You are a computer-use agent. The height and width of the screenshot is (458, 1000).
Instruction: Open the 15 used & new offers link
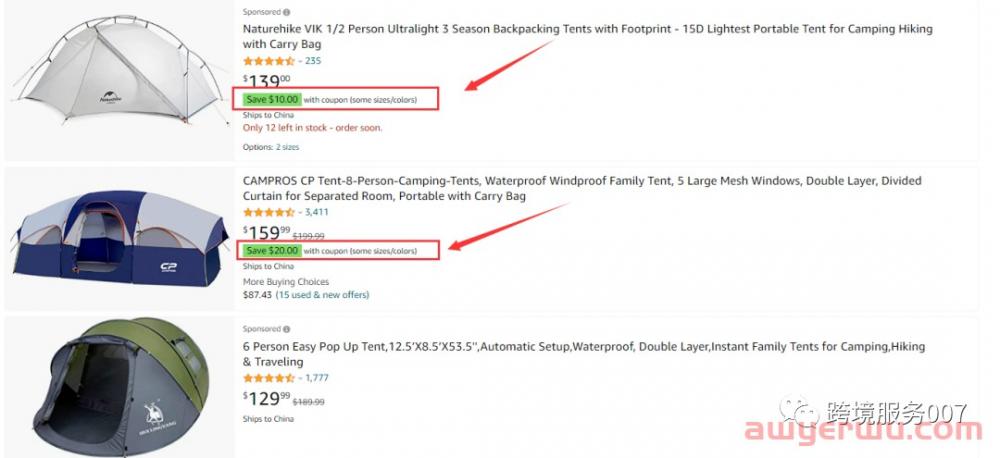click(x=322, y=295)
